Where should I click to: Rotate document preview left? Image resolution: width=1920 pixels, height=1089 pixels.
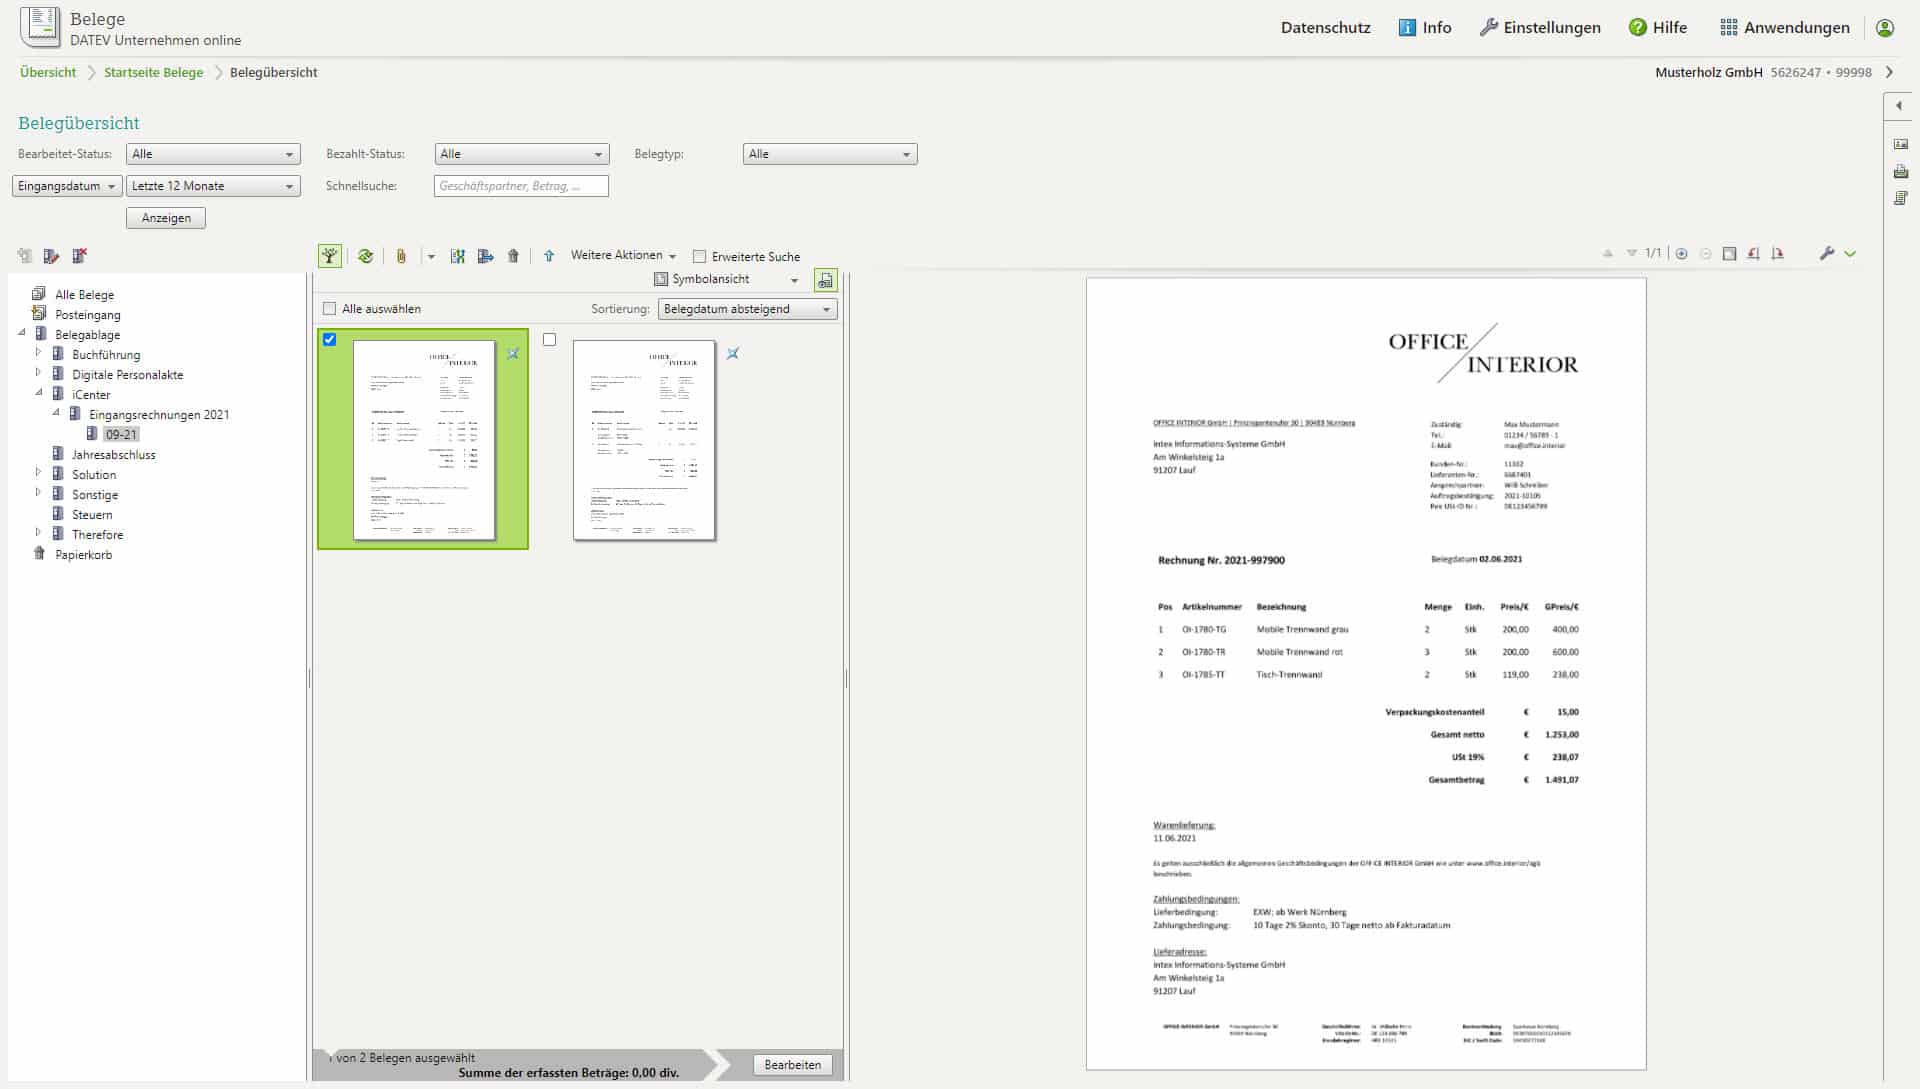point(1753,254)
